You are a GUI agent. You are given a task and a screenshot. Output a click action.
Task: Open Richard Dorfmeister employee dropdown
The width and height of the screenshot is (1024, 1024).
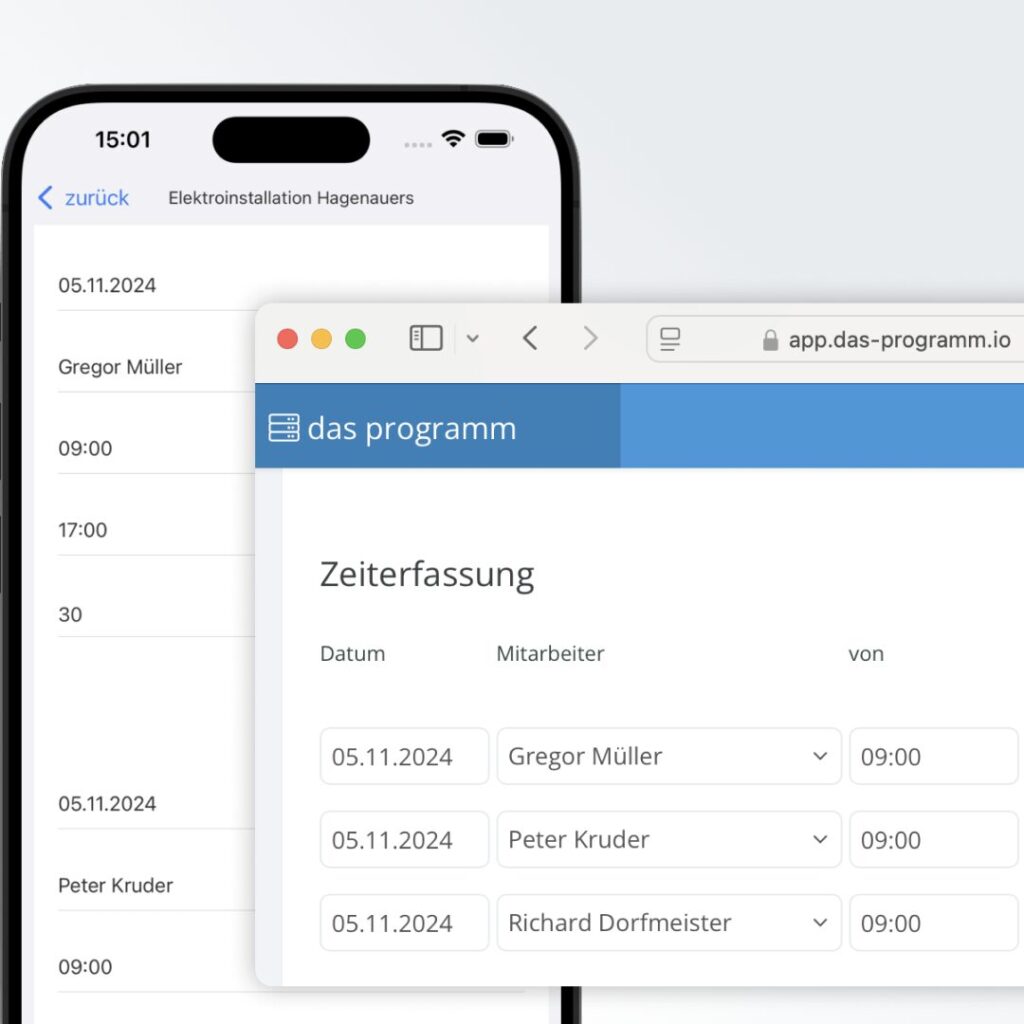pyautogui.click(x=669, y=923)
